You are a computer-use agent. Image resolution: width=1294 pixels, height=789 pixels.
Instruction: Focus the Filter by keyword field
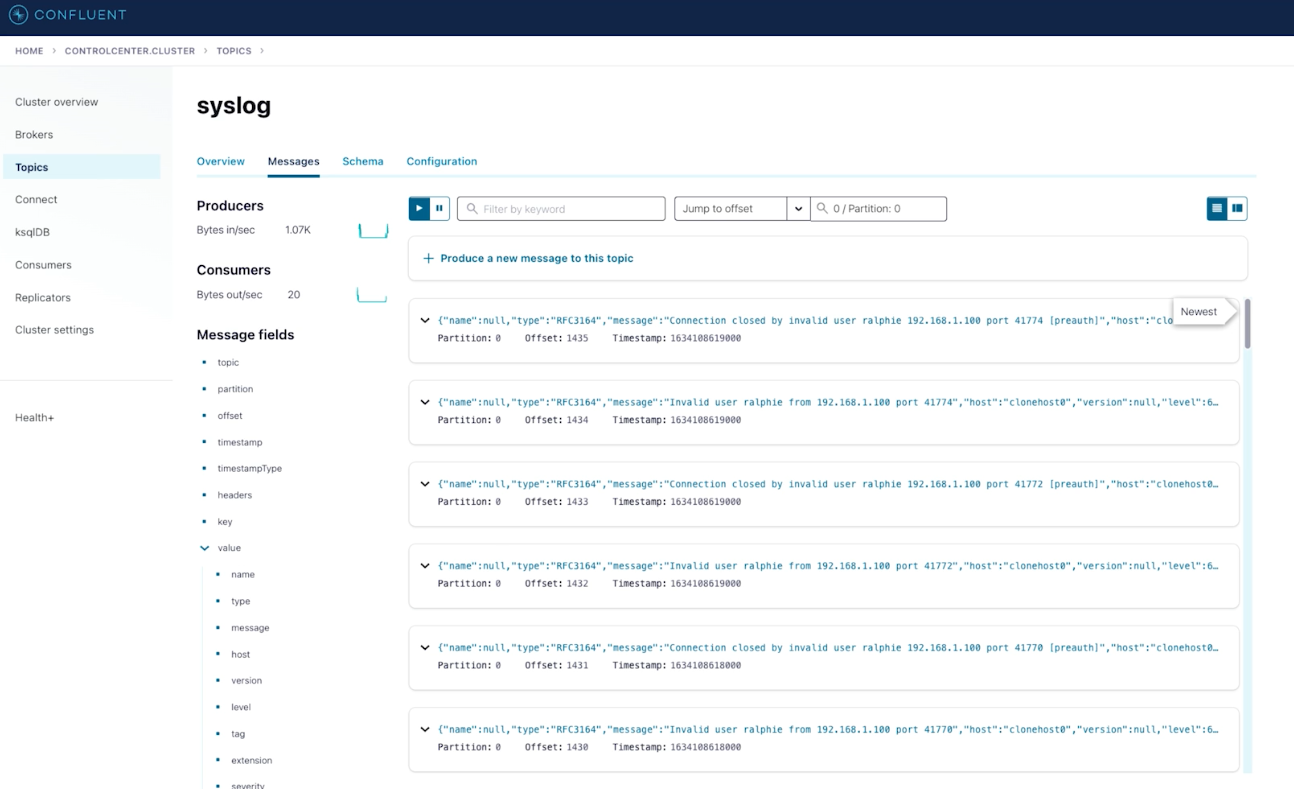click(x=562, y=208)
